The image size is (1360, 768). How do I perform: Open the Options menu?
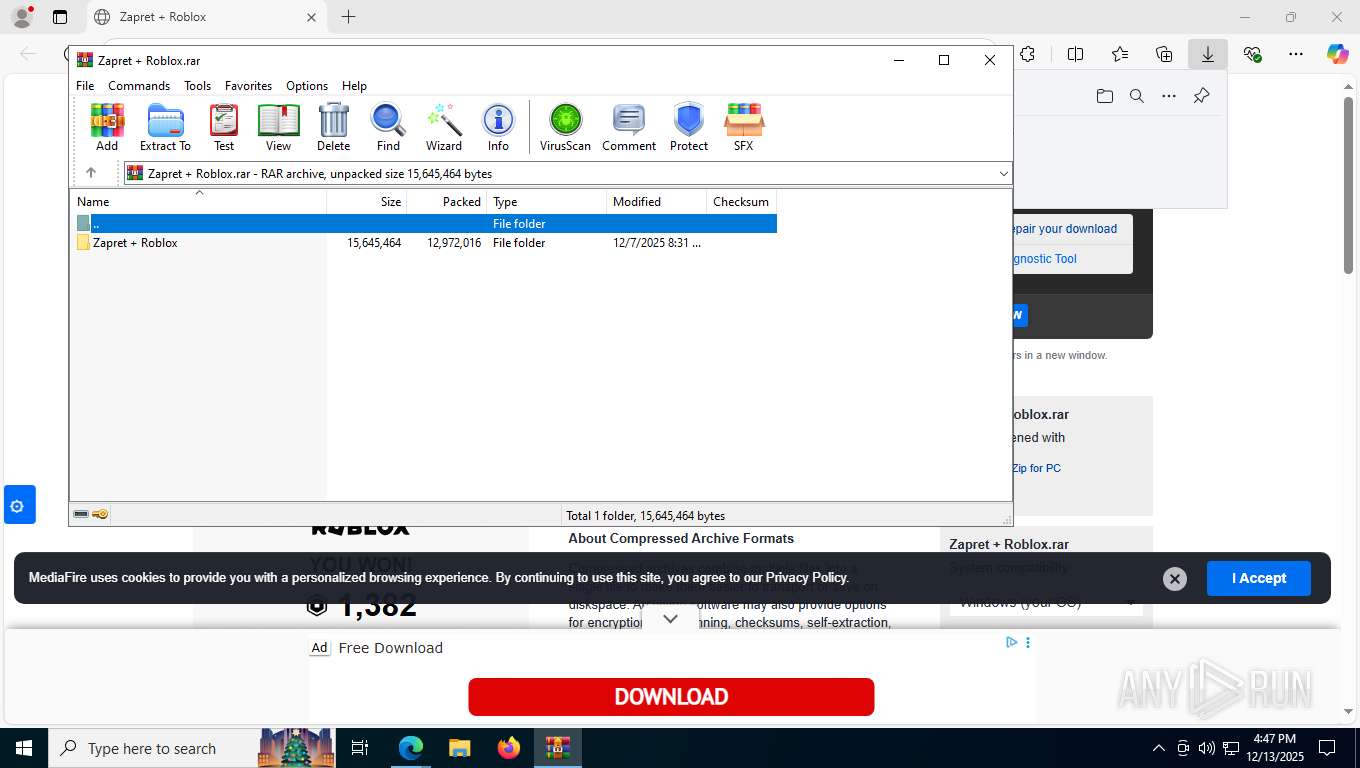(307, 86)
